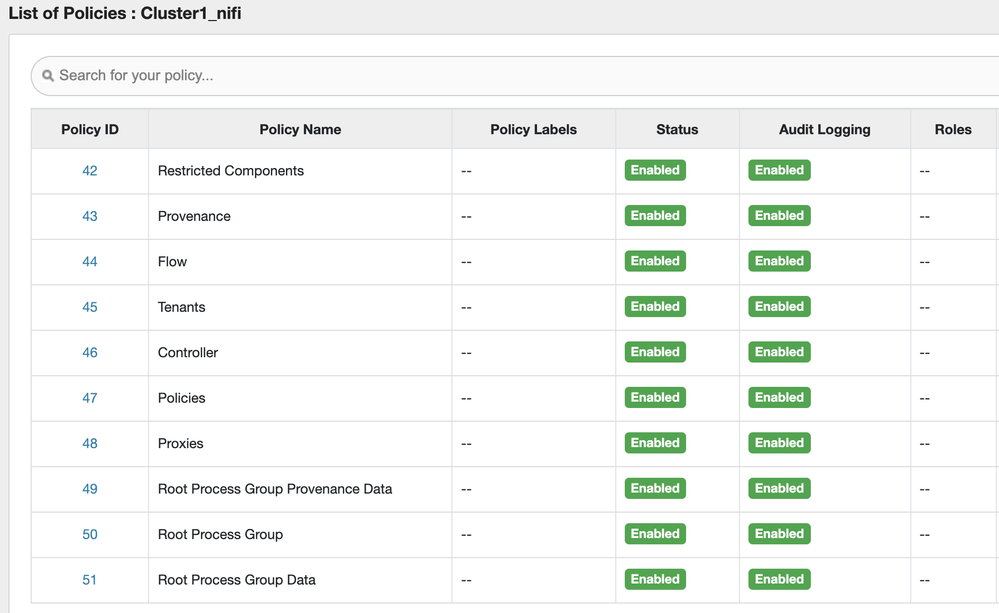Click Status Enabled badge for Flow row
Image resolution: width=999 pixels, height=613 pixels.
click(655, 261)
